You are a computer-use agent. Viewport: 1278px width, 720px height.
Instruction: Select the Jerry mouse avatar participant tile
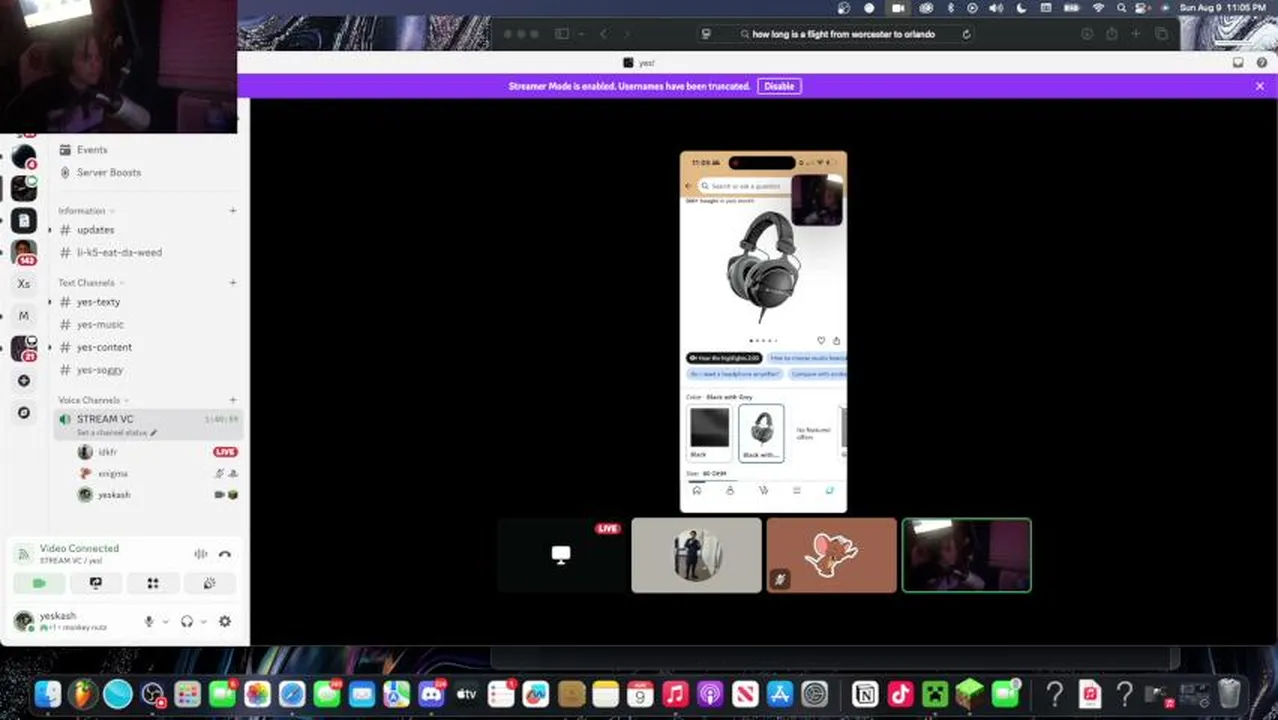831,555
